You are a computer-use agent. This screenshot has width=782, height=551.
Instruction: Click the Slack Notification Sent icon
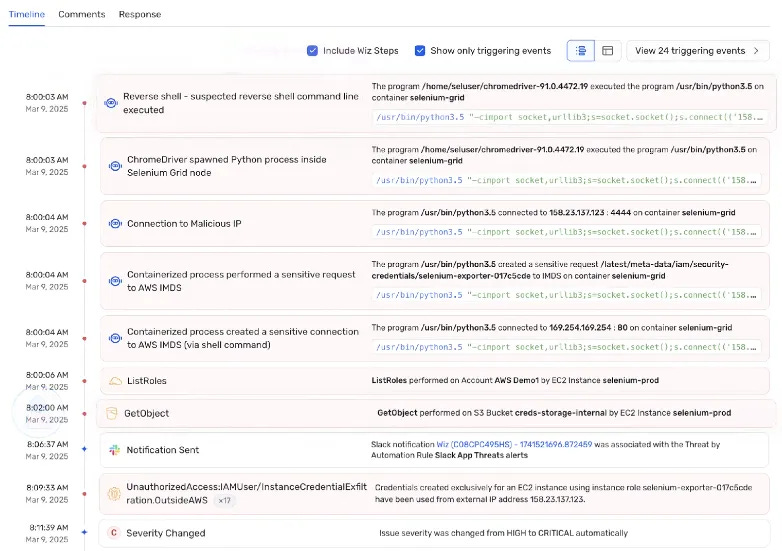tap(115, 450)
